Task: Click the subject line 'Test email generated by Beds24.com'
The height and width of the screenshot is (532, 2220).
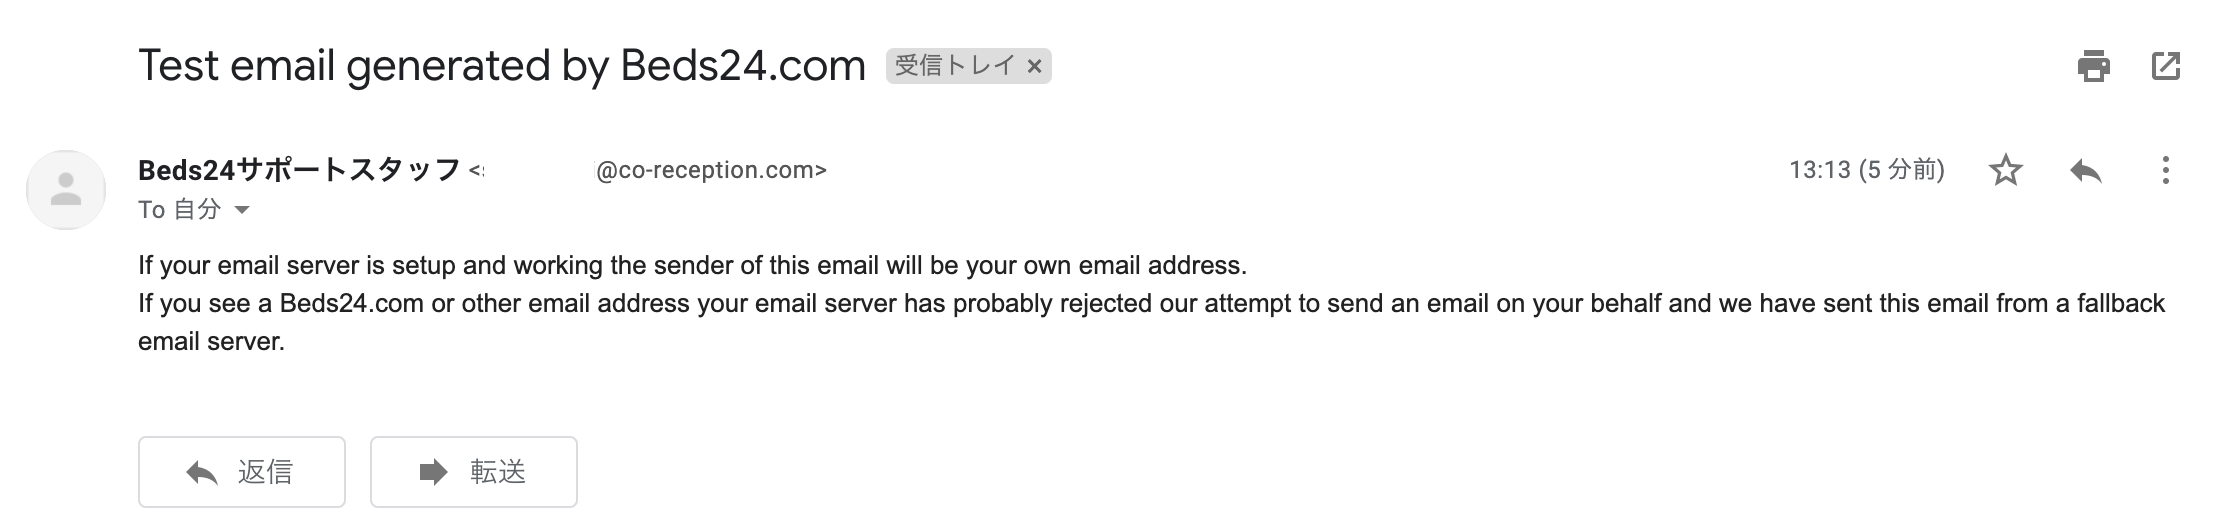Action: 501,66
